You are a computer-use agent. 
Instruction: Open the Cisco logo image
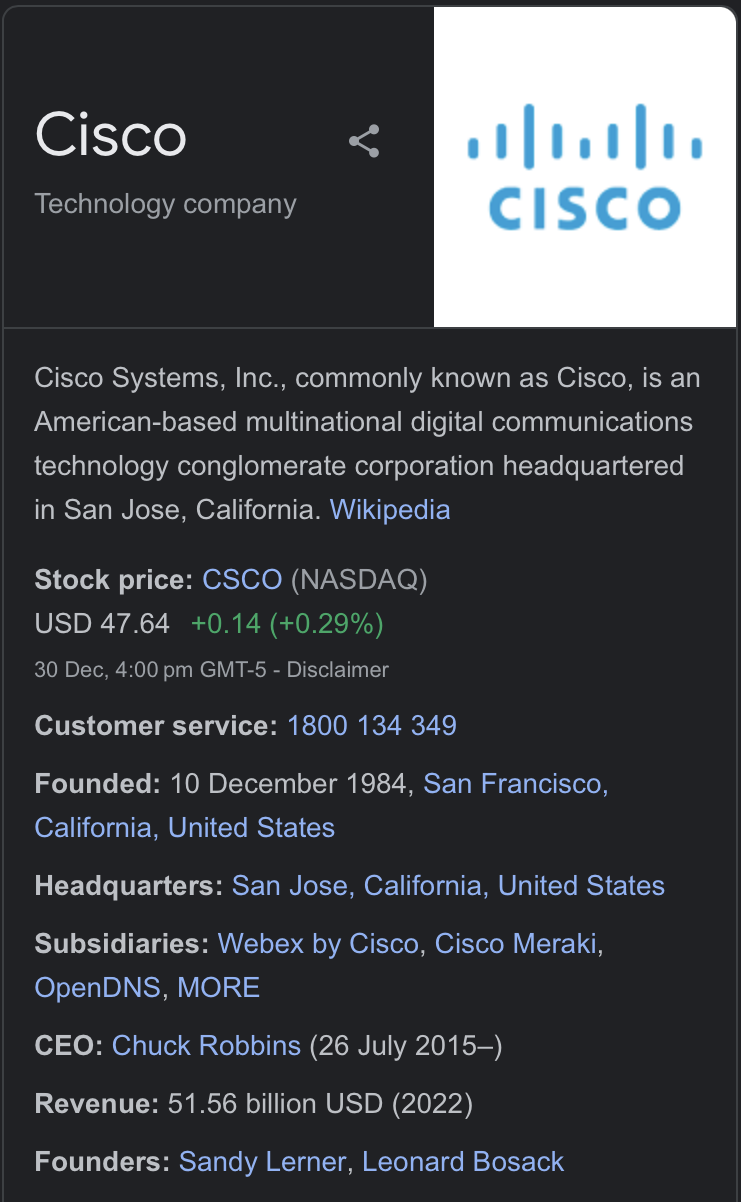click(585, 167)
